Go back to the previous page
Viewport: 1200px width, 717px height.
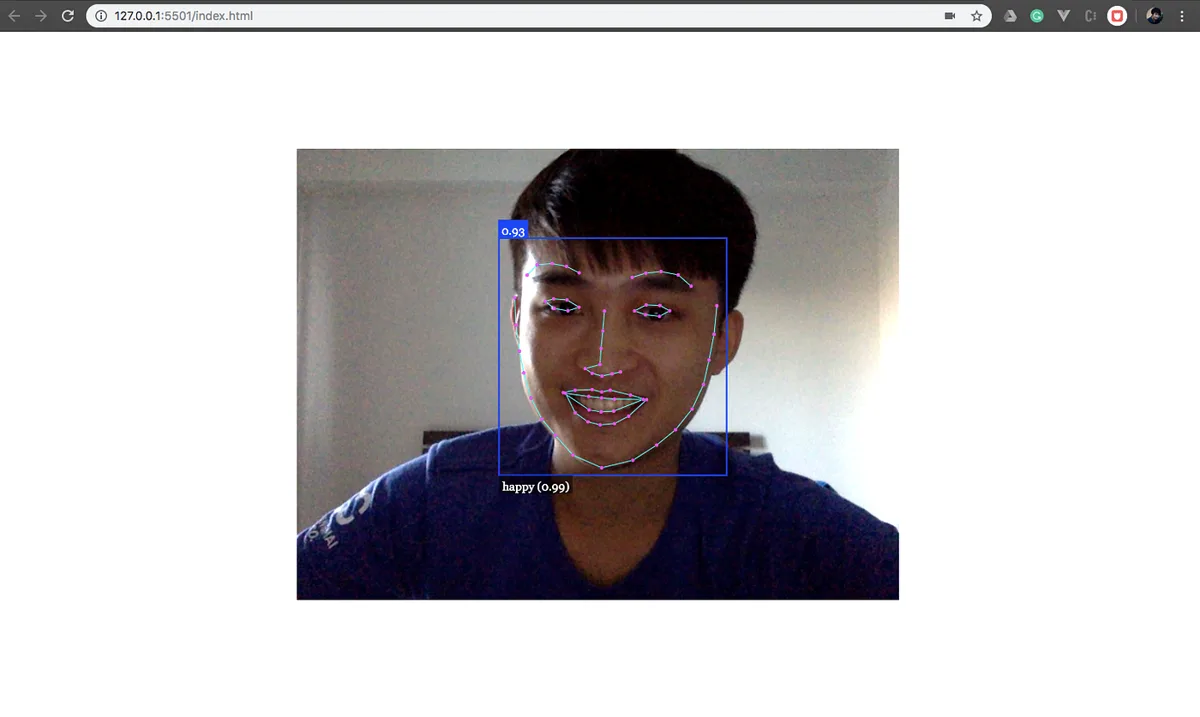(14, 16)
